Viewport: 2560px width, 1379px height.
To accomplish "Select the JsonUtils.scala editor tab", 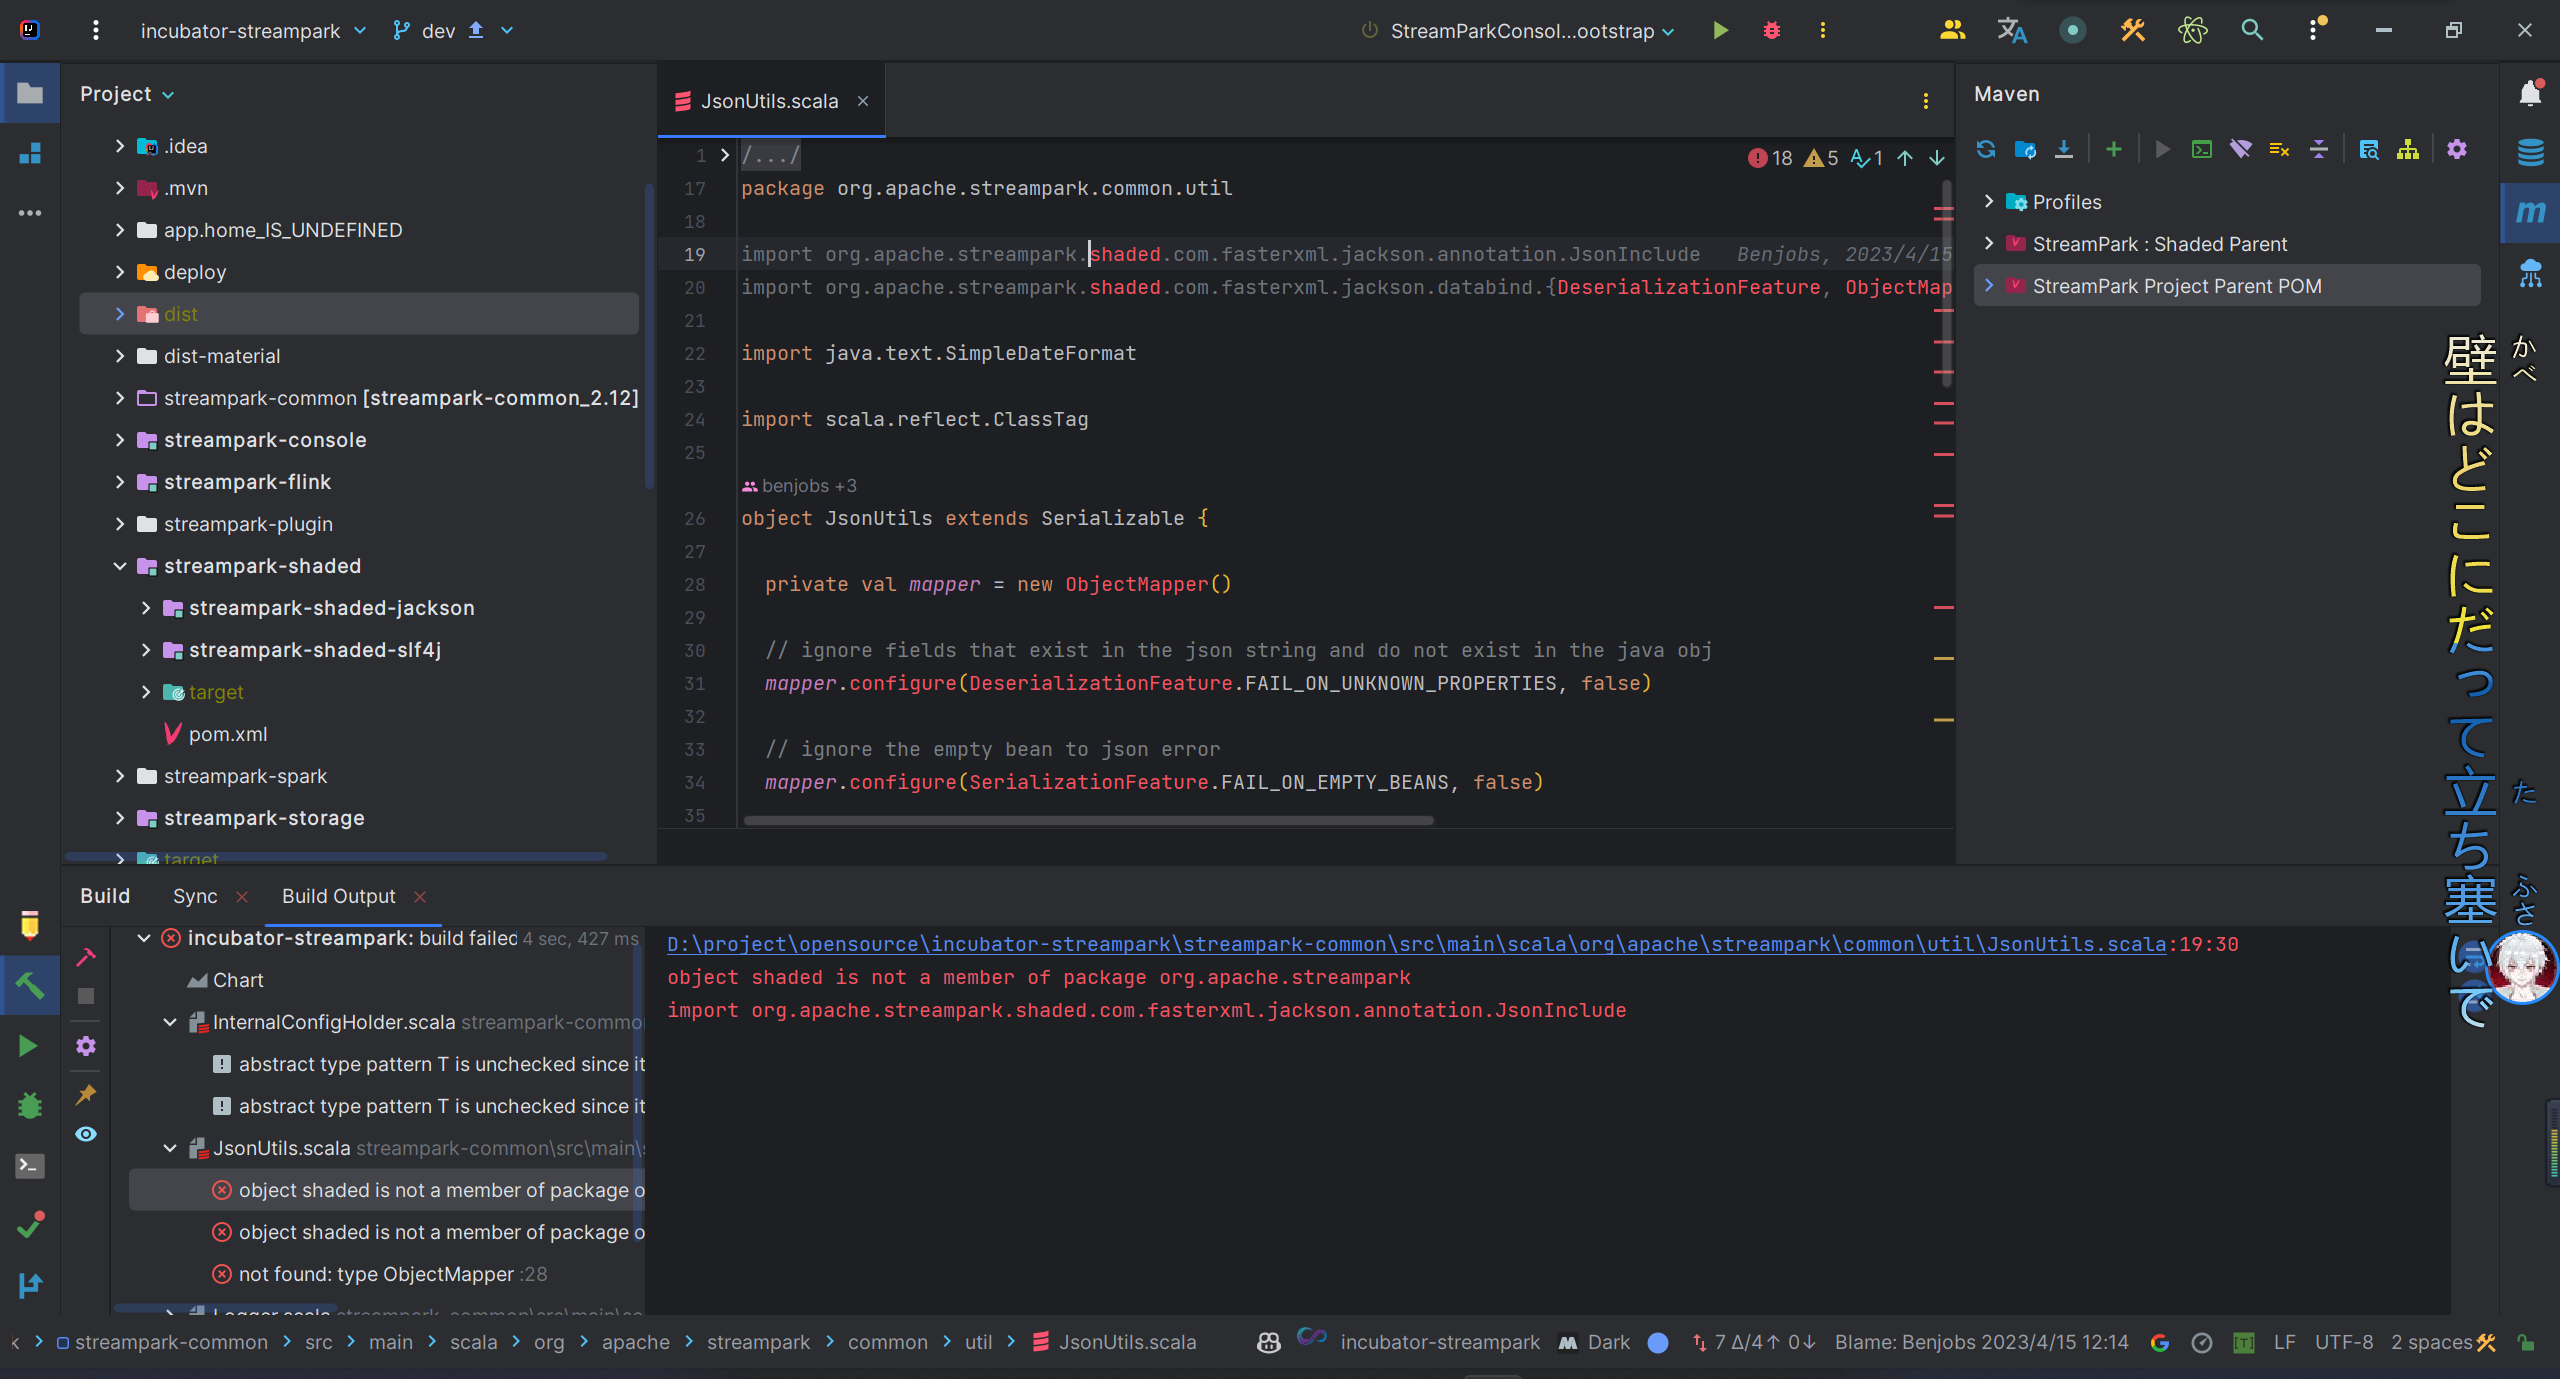I will [x=768, y=101].
